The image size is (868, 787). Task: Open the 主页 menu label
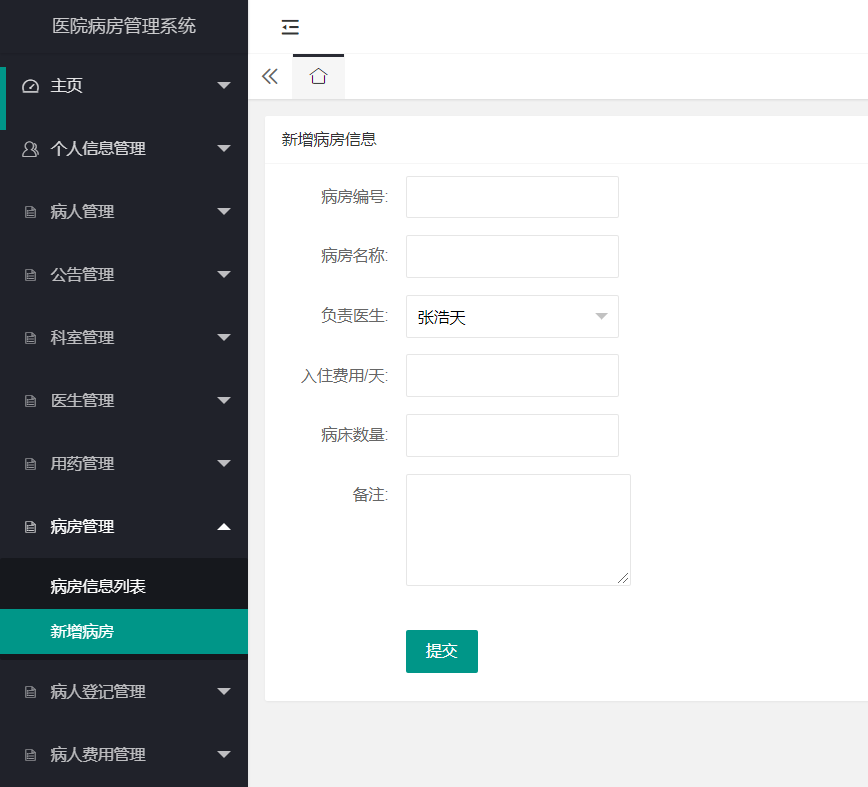(66, 86)
